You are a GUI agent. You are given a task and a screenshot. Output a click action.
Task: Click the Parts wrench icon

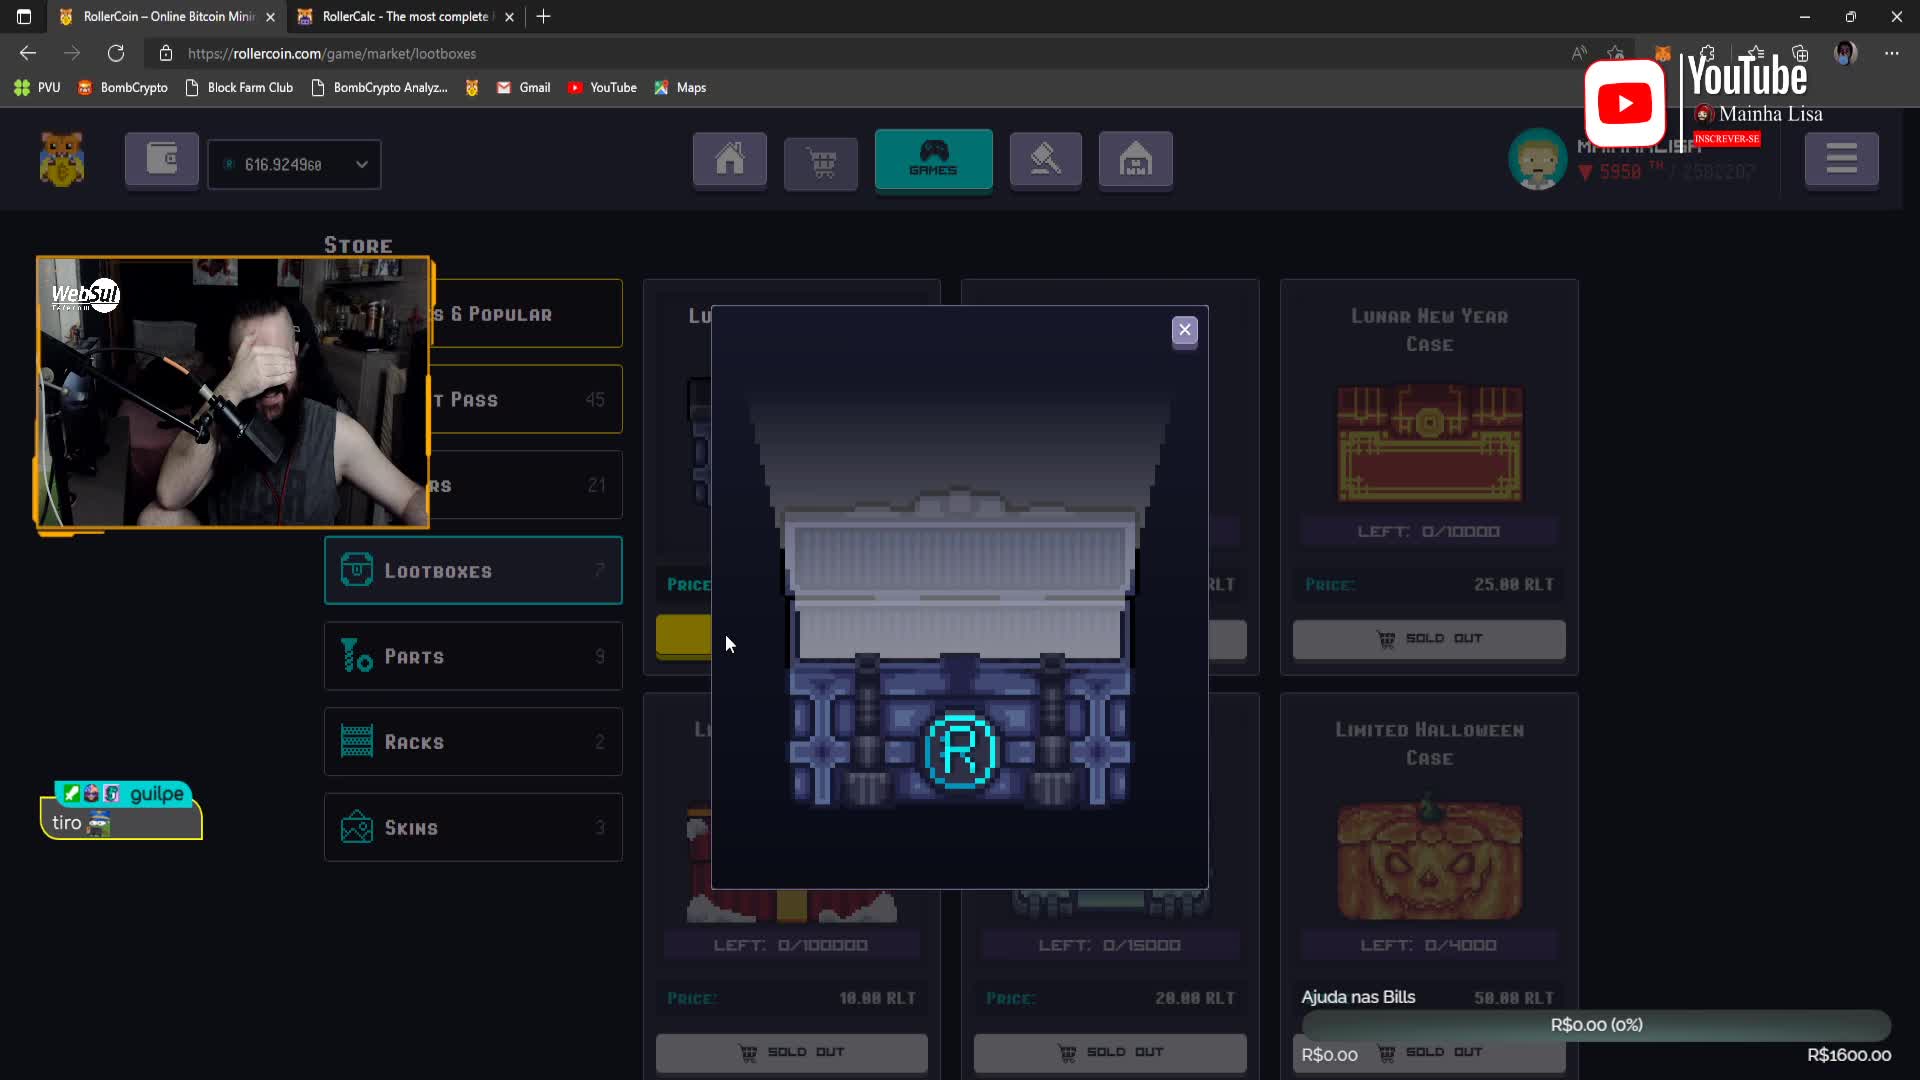356,656
